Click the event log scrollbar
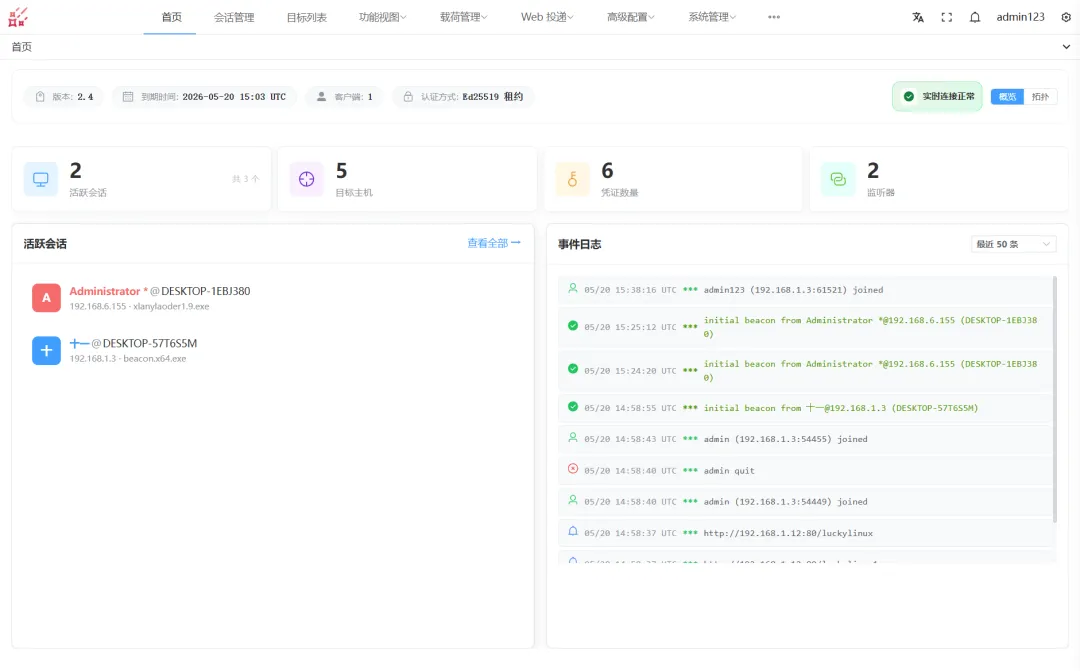Image resolution: width=1080 pixels, height=671 pixels. click(1054, 400)
